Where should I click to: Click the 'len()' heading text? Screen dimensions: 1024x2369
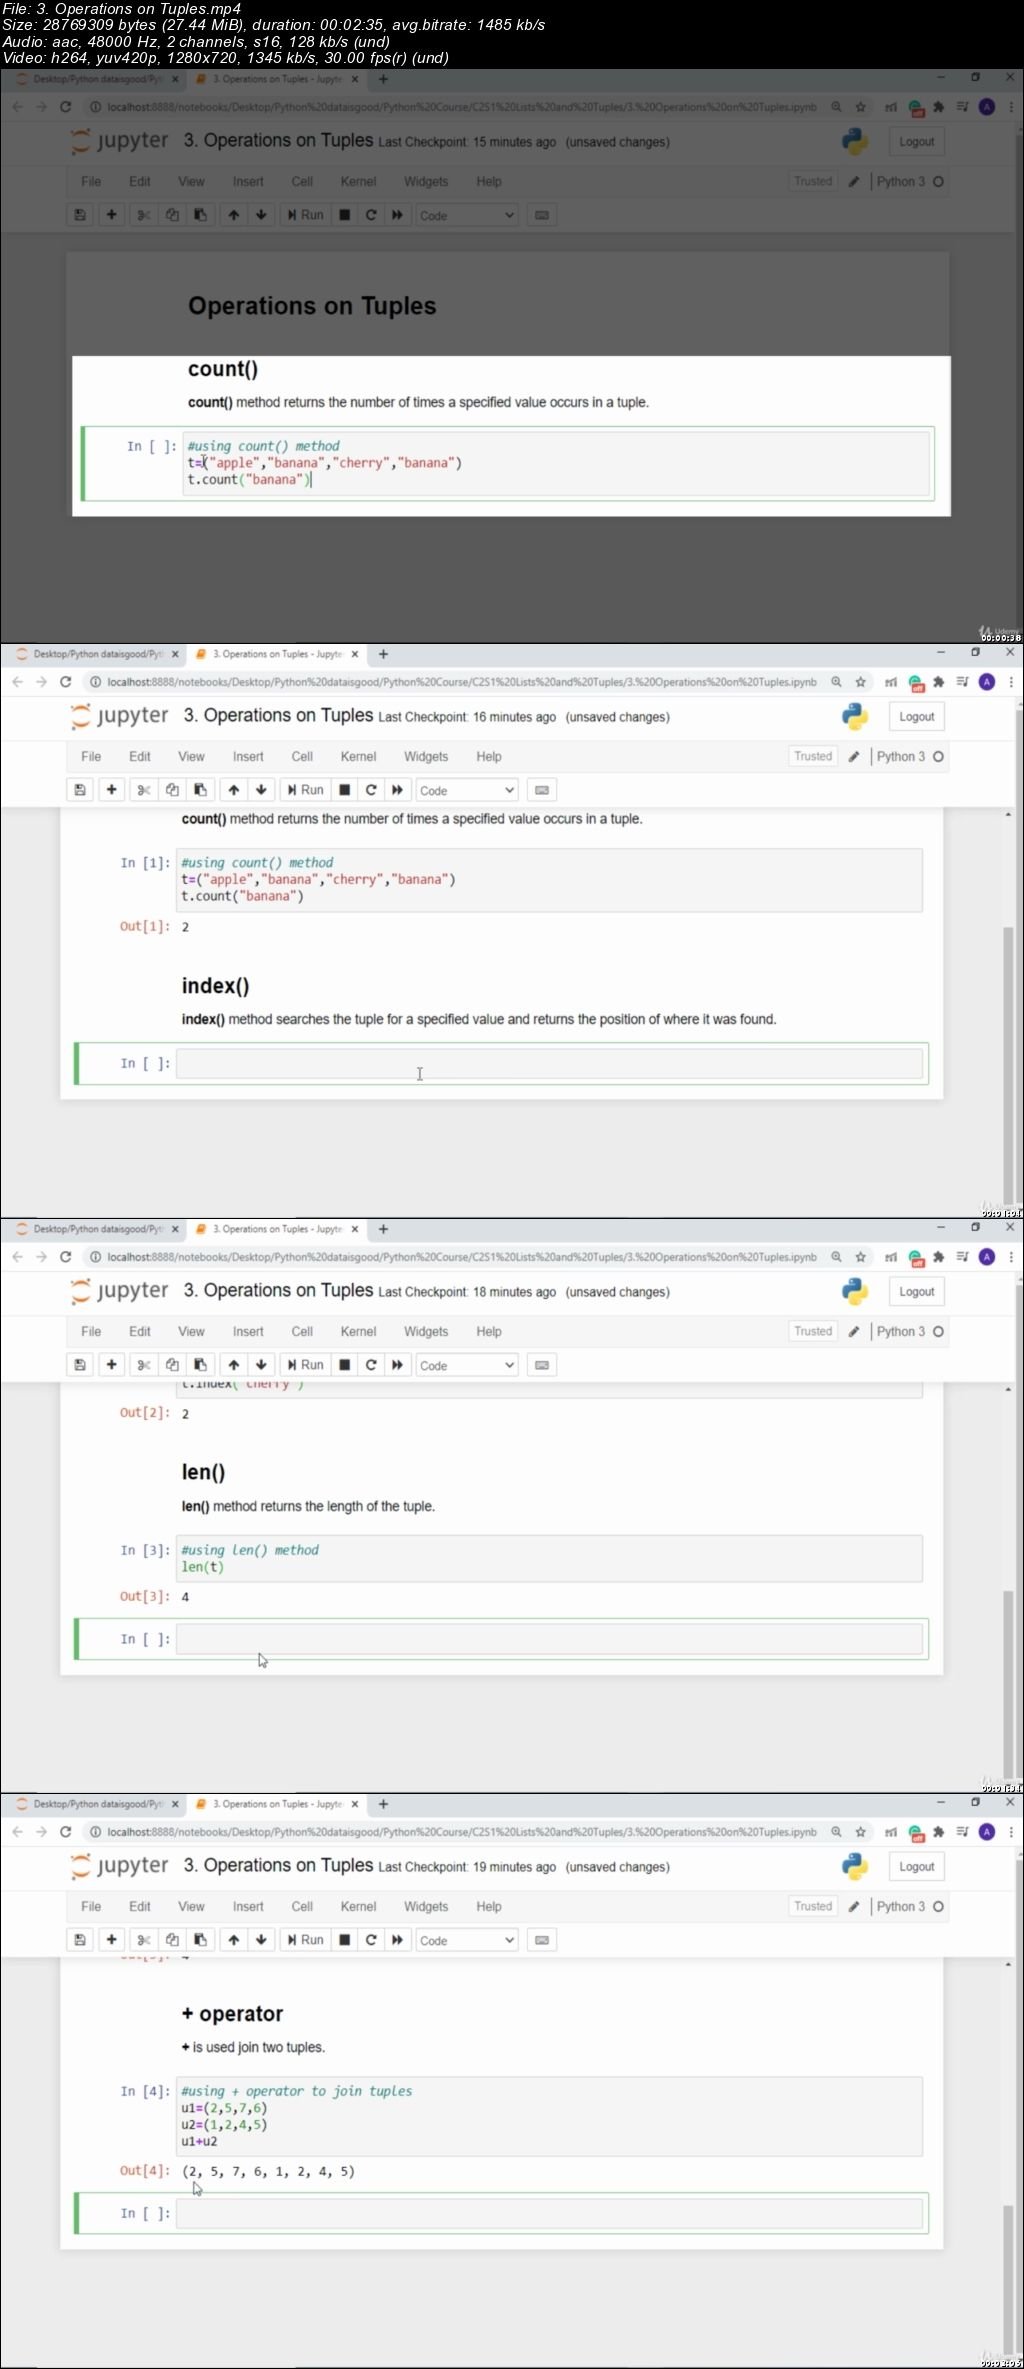203,1472
